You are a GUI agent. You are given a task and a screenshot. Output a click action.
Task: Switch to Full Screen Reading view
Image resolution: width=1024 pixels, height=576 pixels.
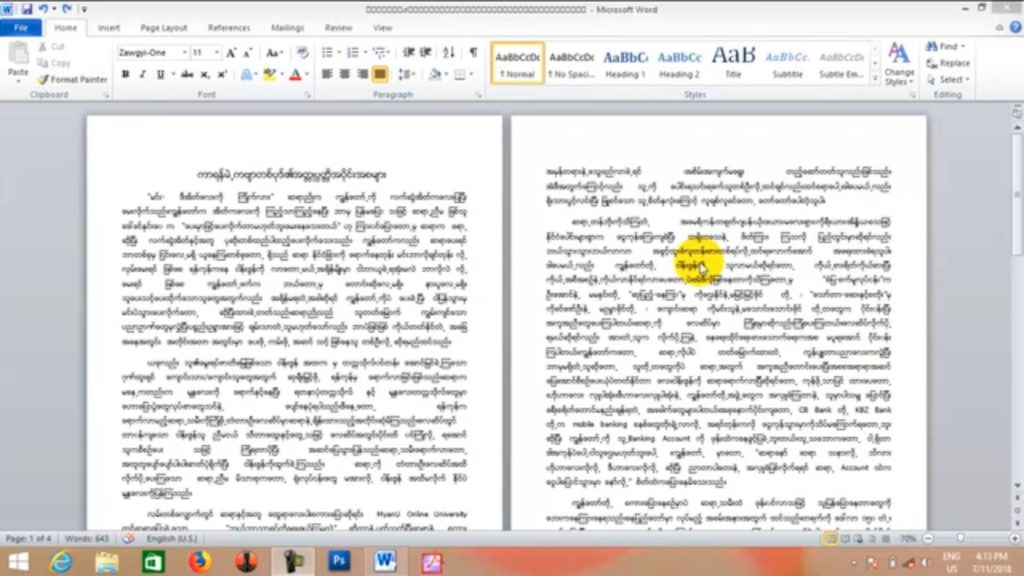(845, 539)
